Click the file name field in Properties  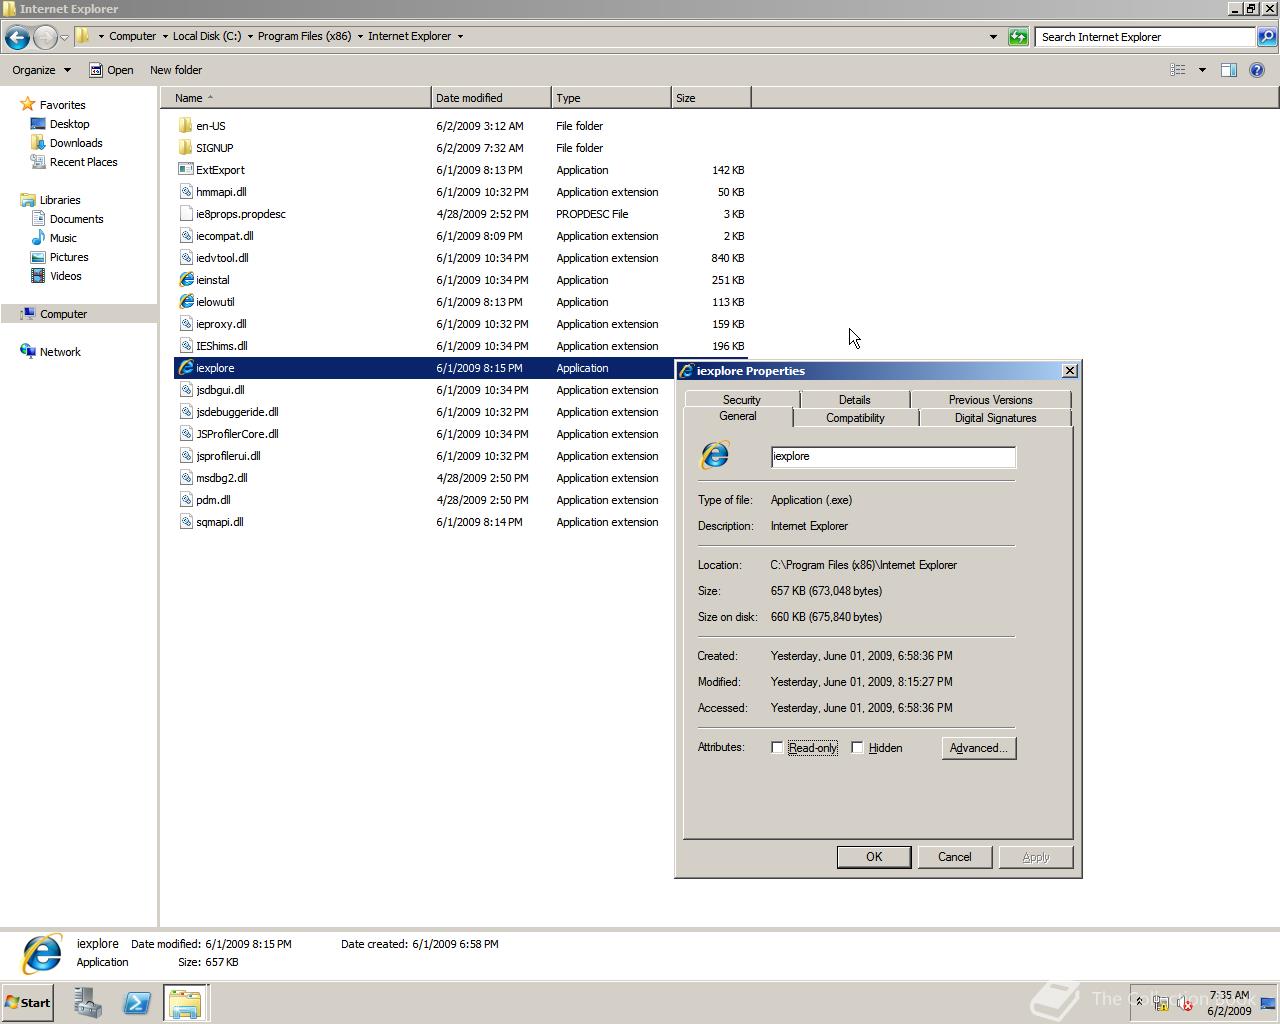click(893, 456)
